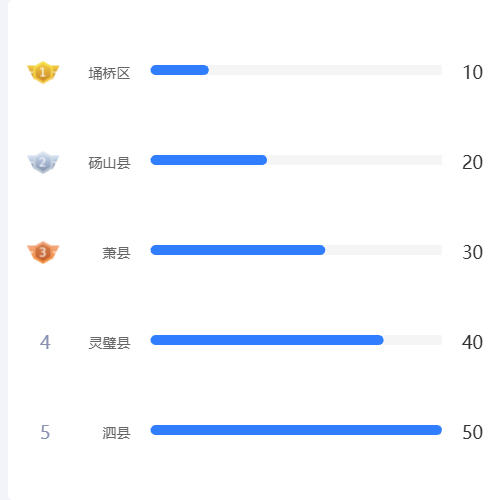Click the value 40 beside 灵璧县
The height and width of the screenshot is (500, 500).
472,342
